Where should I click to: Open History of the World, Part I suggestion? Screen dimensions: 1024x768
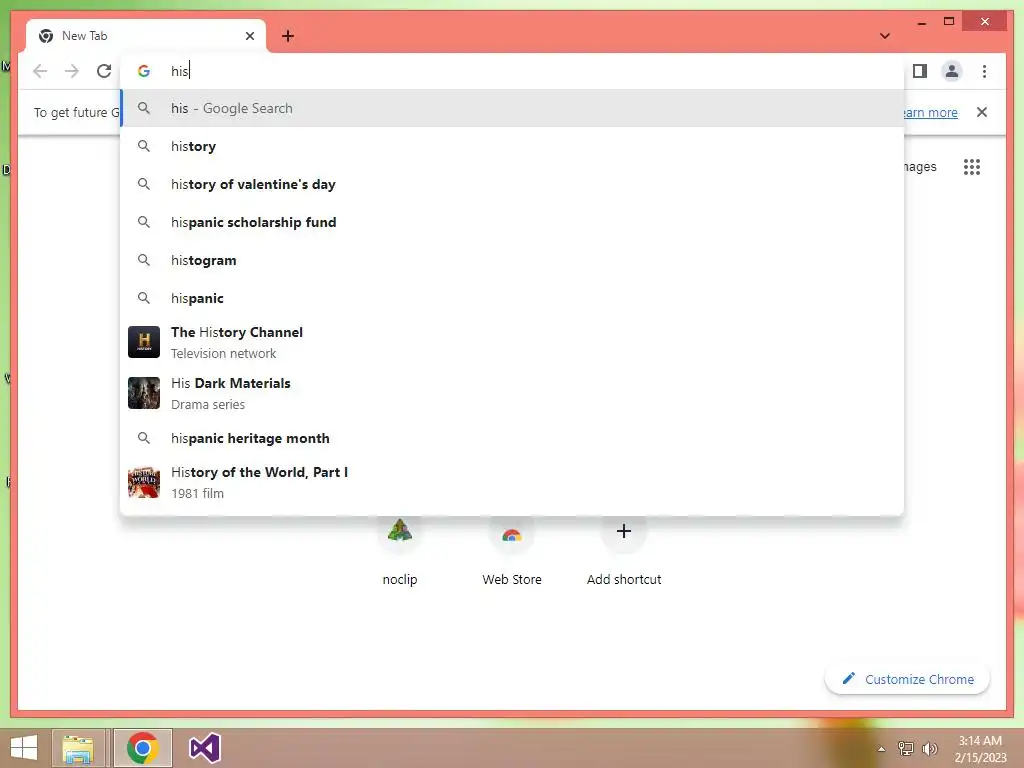pos(513,483)
